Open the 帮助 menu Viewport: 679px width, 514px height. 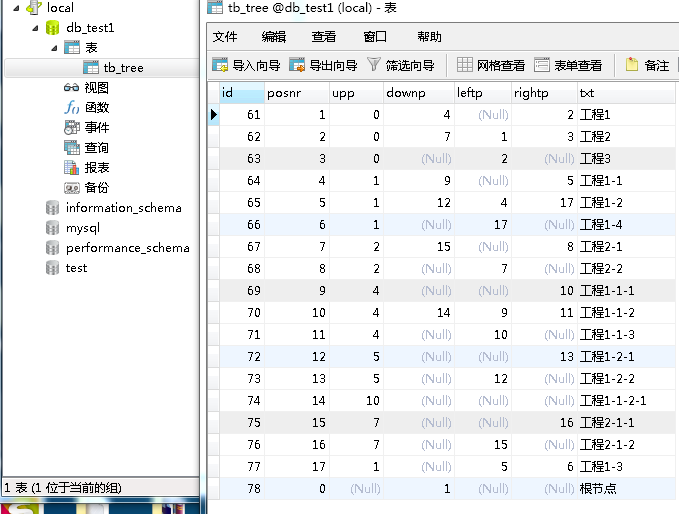pos(429,37)
